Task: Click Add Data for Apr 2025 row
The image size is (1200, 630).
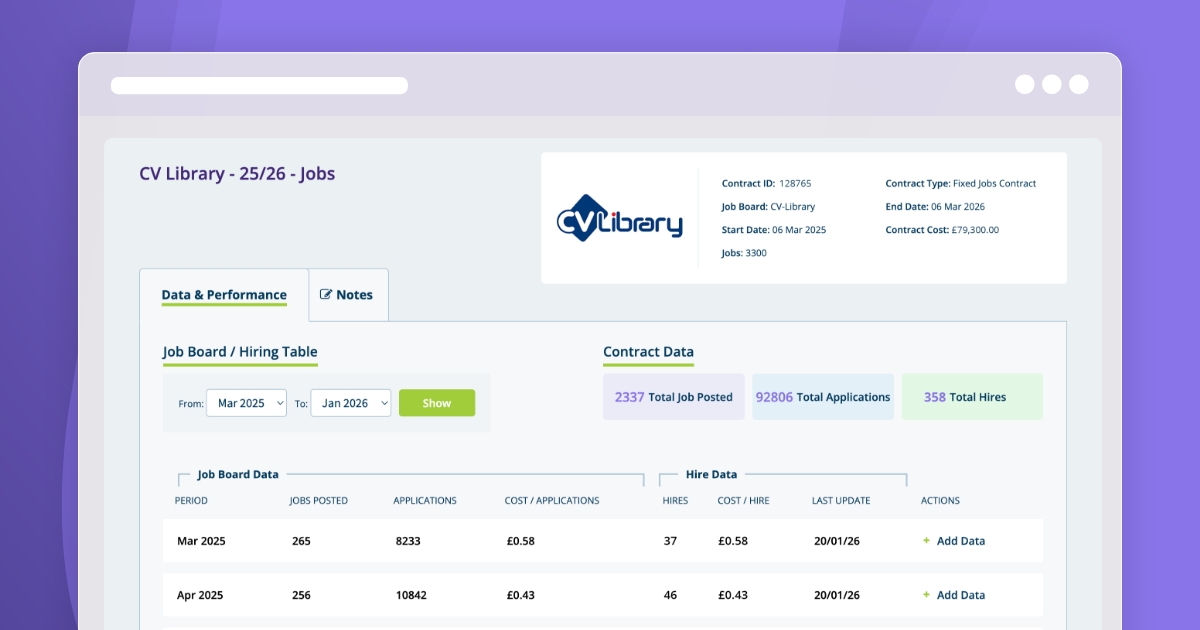Action: 960,595
